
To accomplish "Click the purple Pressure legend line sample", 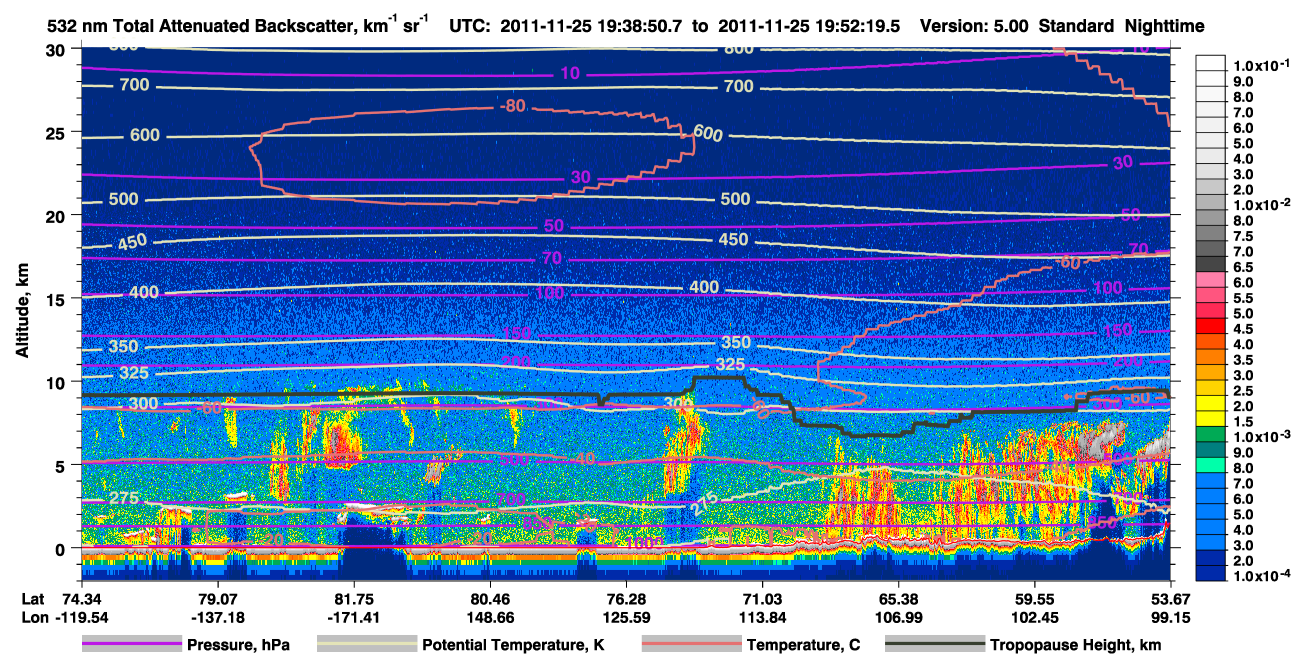I will pyautogui.click(x=130, y=645).
